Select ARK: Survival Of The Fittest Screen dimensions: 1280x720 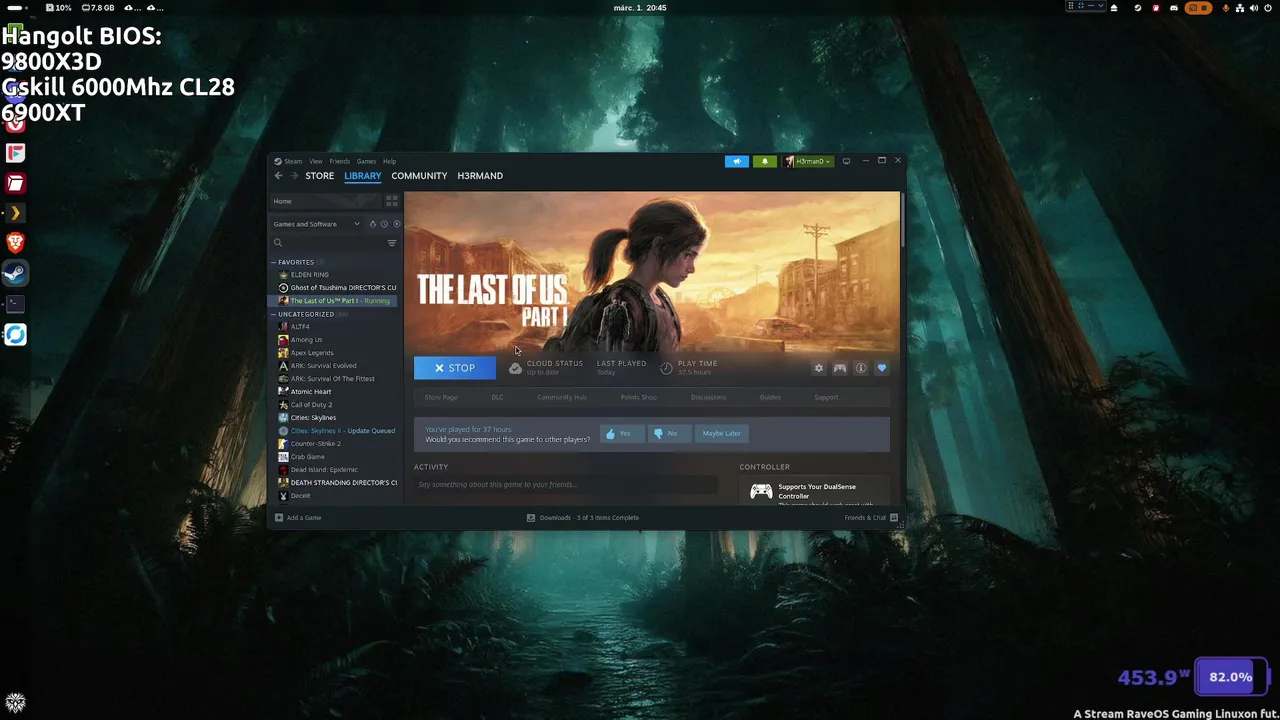point(334,379)
